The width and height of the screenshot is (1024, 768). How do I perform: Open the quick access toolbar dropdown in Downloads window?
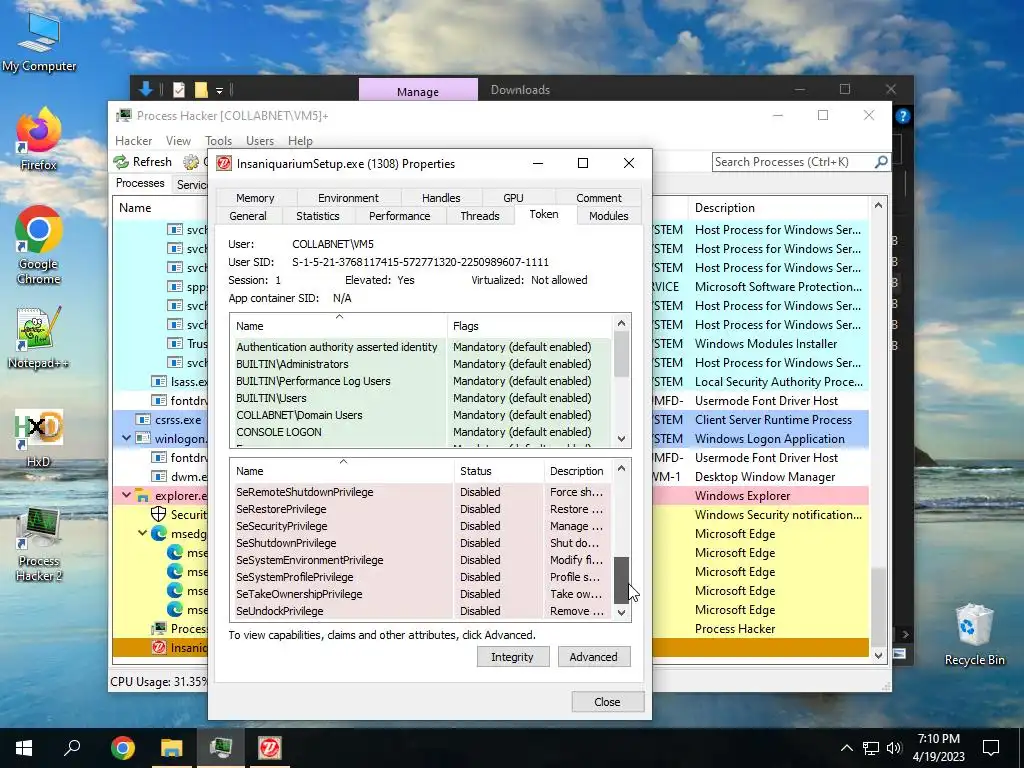(x=219, y=90)
